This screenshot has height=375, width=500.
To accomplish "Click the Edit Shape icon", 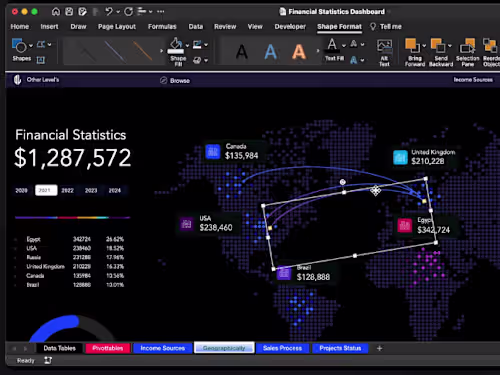I will pos(41,44).
